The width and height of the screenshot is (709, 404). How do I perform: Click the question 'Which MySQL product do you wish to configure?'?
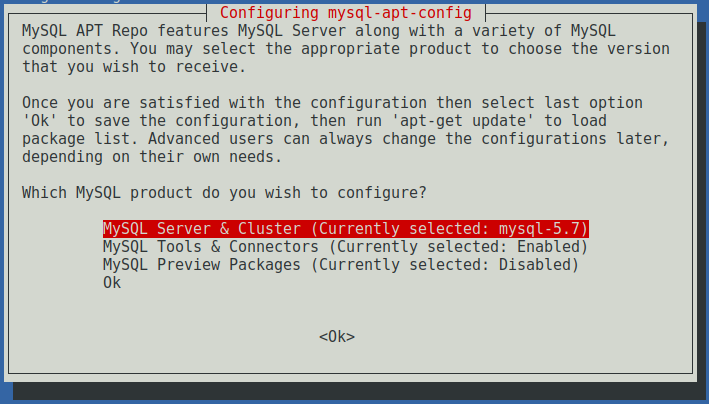223,191
